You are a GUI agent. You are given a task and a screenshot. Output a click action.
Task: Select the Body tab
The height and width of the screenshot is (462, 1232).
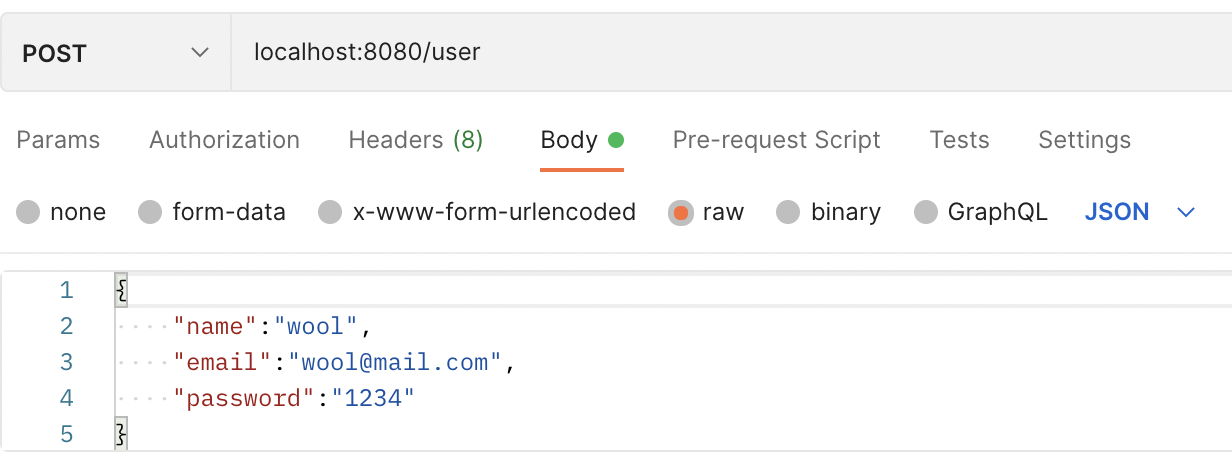(569, 140)
